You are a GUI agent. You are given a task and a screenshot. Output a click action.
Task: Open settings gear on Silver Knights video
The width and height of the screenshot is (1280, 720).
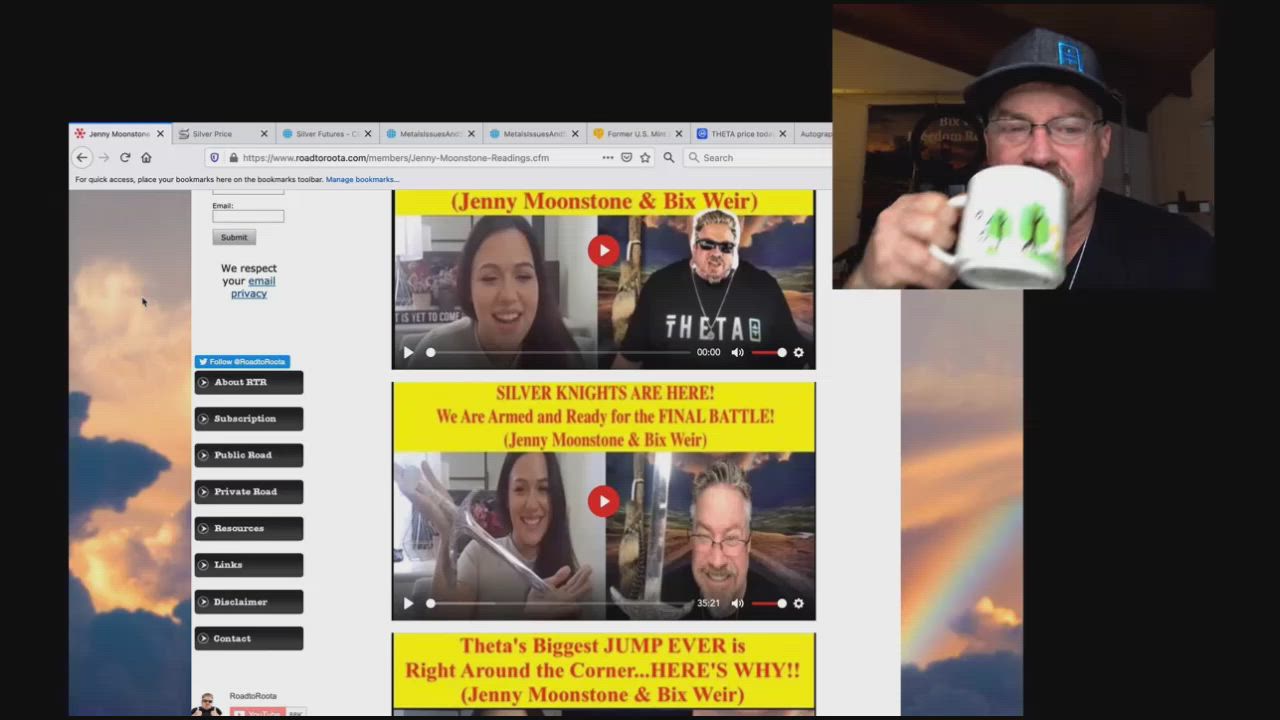point(798,603)
